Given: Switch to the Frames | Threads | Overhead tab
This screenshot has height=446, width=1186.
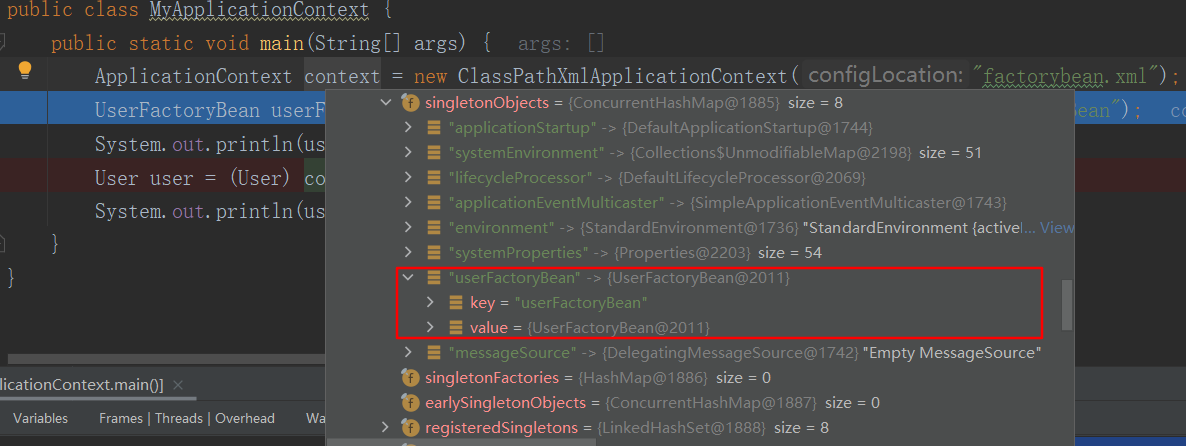Looking at the screenshot, I should 187,418.
